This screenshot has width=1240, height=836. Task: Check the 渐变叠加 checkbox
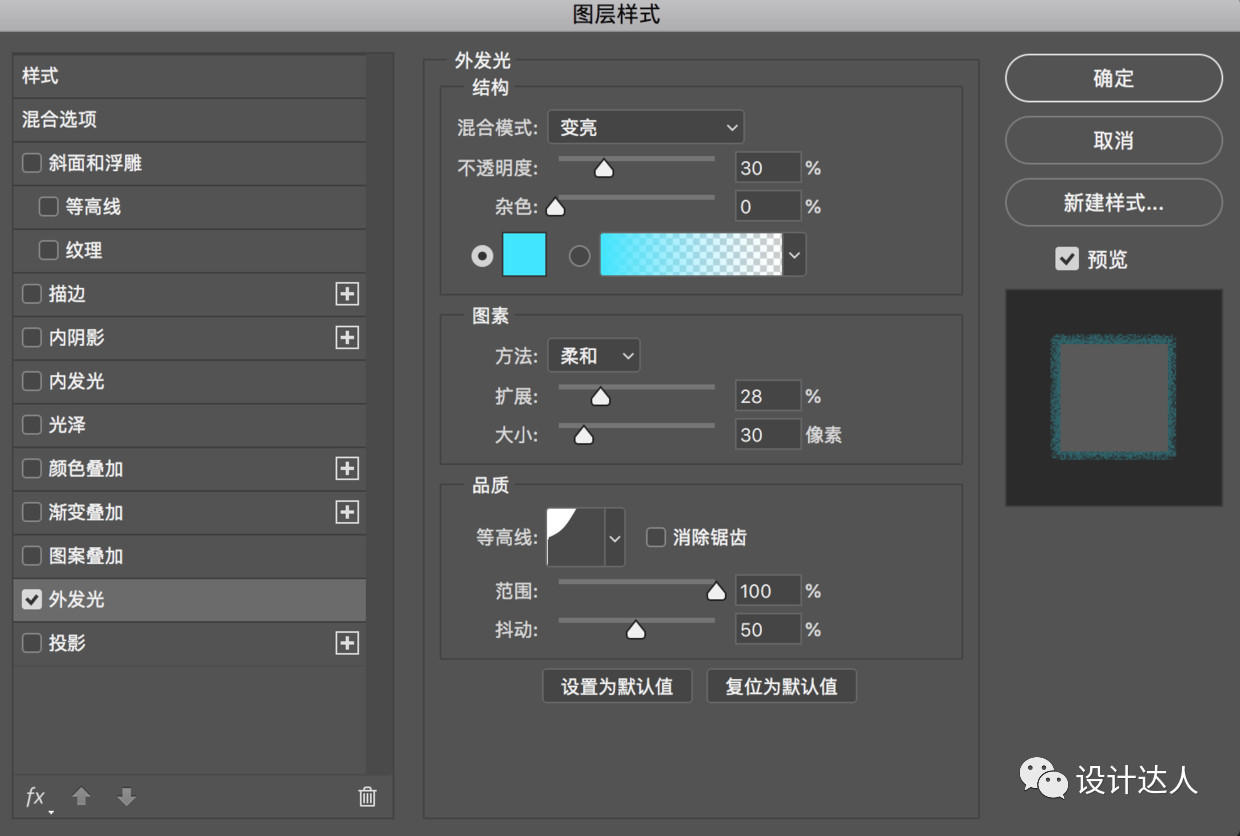[x=32, y=512]
